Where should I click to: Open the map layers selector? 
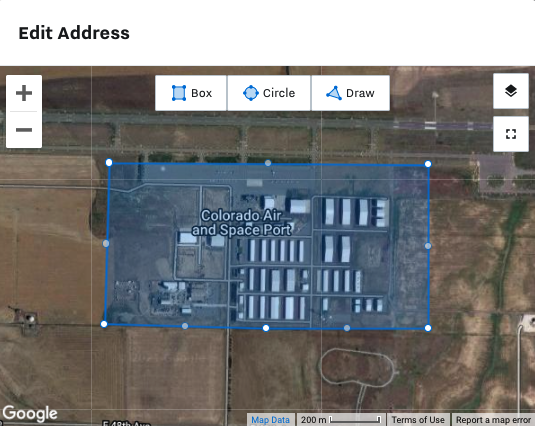coord(511,91)
